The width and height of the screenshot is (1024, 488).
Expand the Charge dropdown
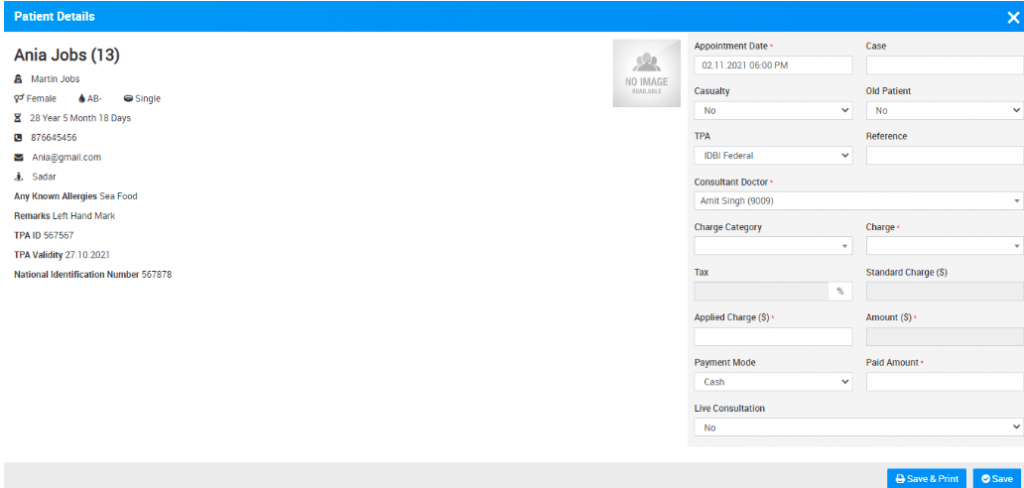point(944,246)
